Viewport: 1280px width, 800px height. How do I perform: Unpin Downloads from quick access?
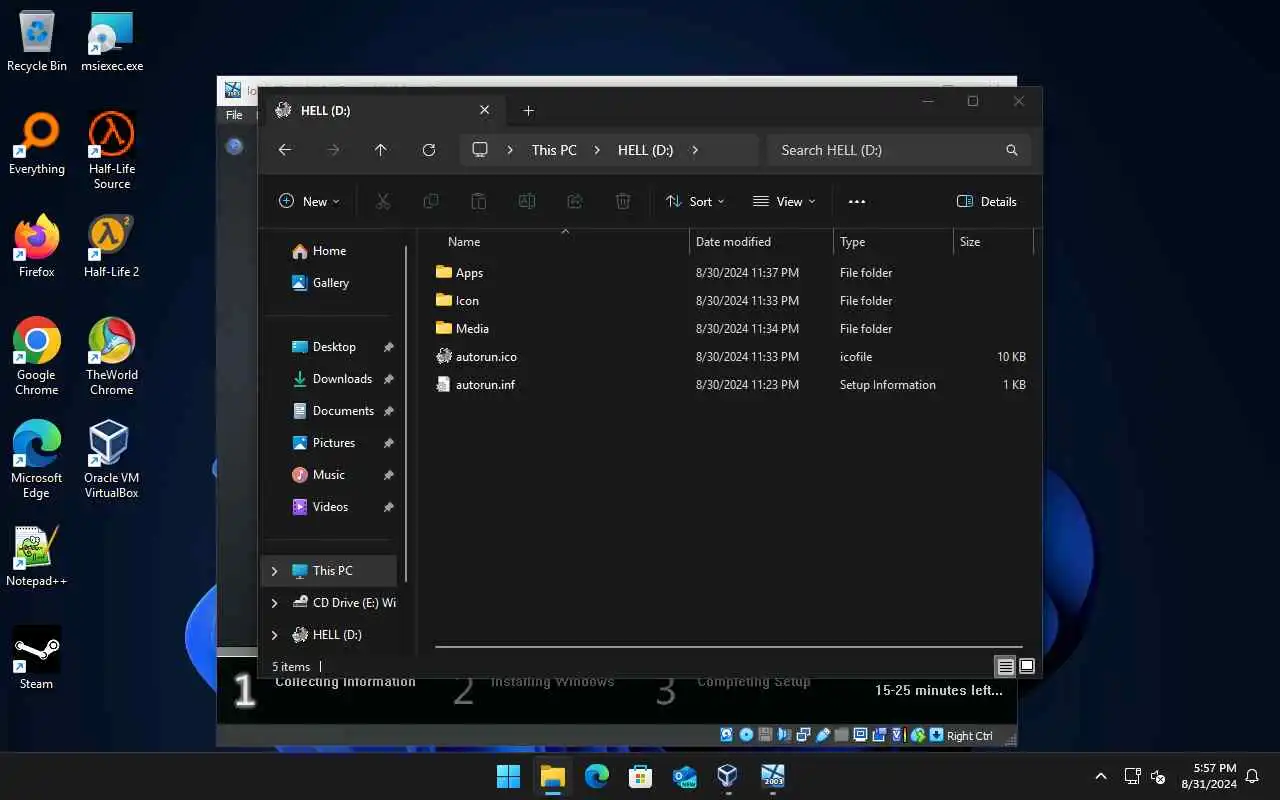pos(389,379)
